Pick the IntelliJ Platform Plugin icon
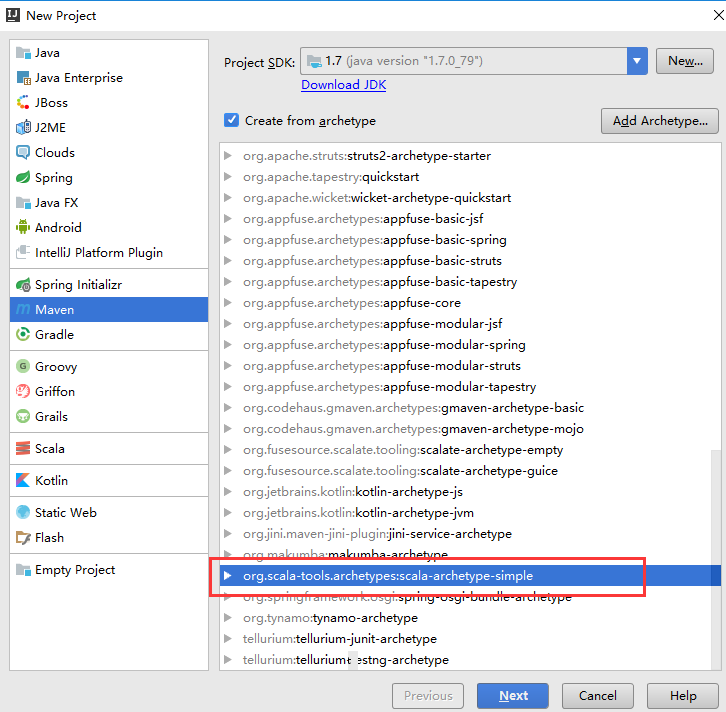 [x=23, y=253]
